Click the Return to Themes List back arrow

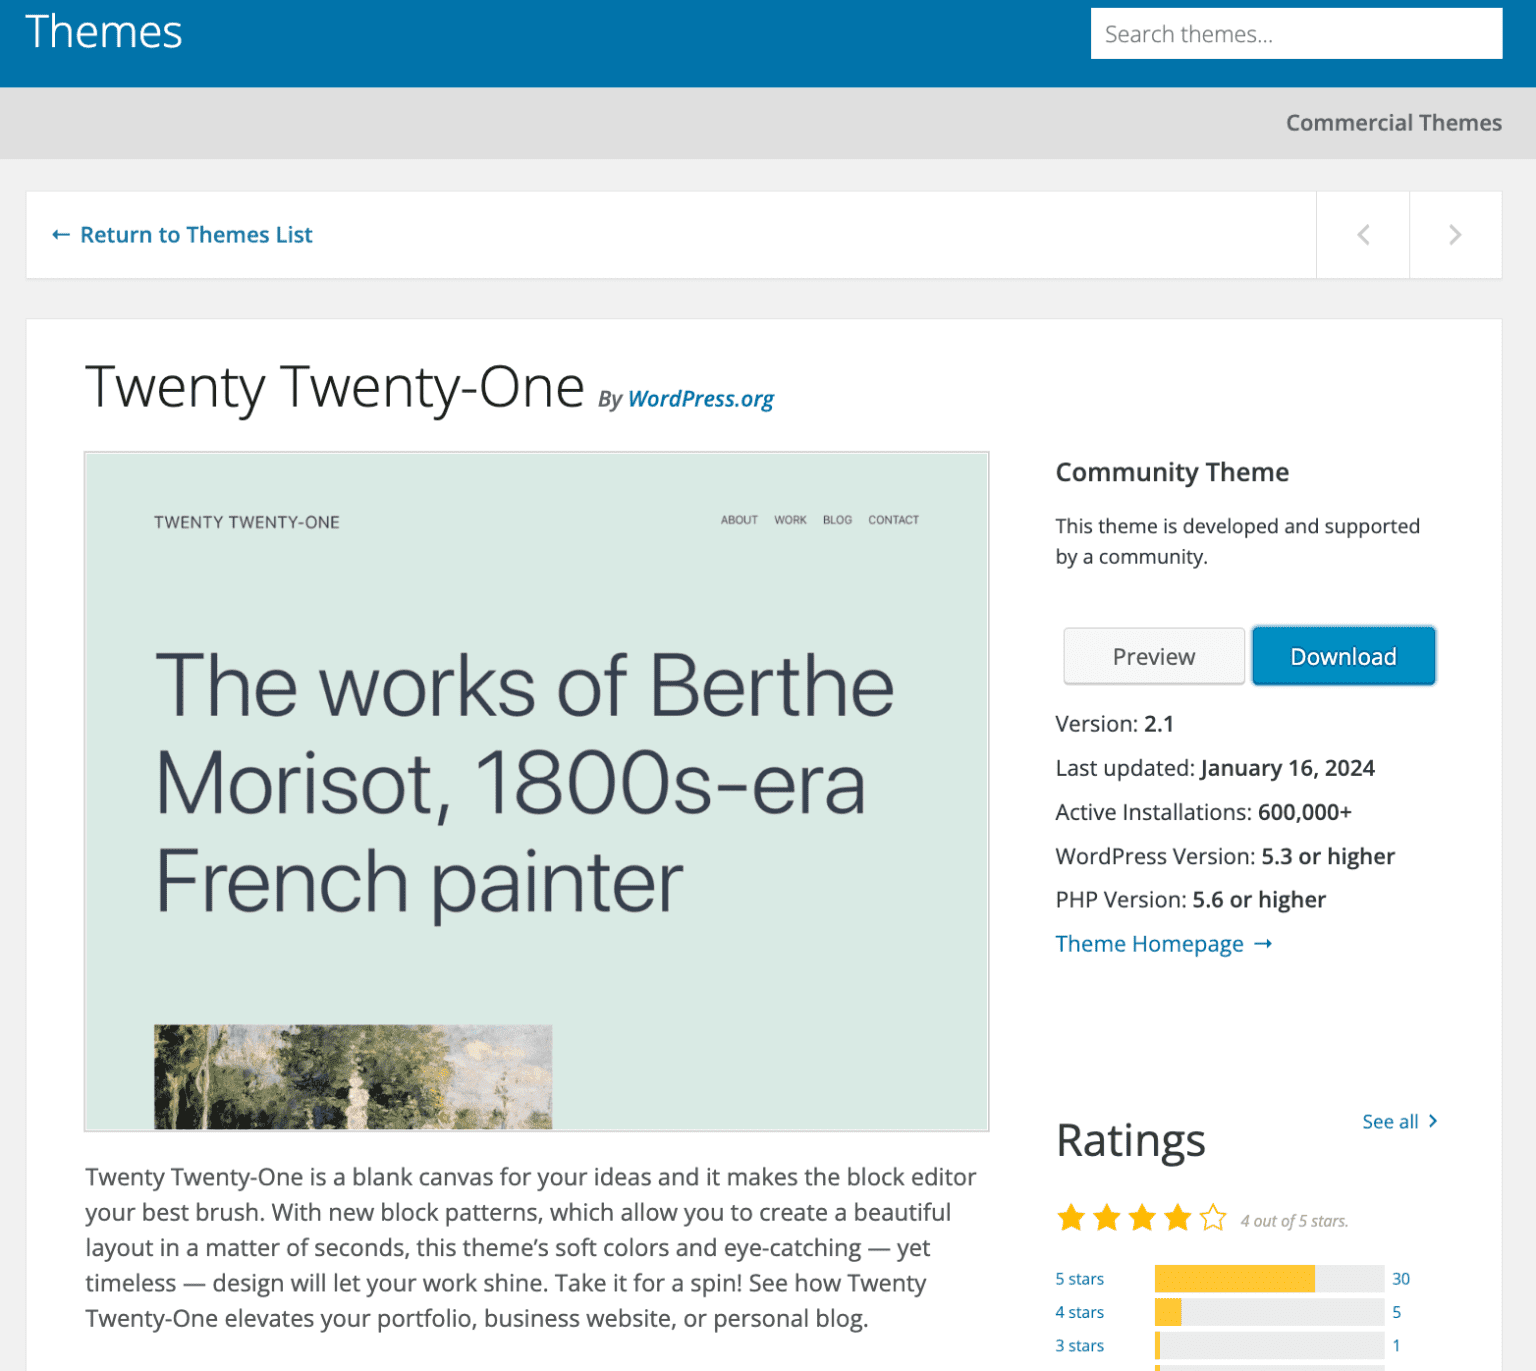tap(61, 234)
